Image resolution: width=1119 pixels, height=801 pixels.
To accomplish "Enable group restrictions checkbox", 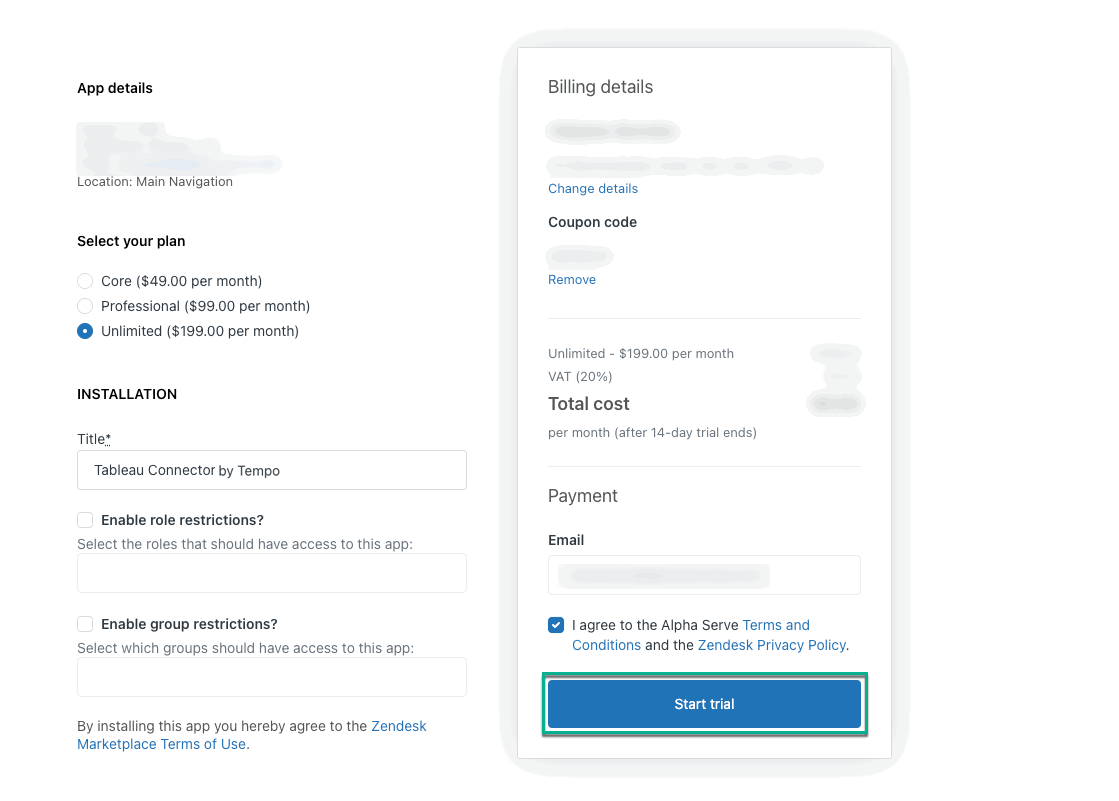I will pyautogui.click(x=85, y=624).
